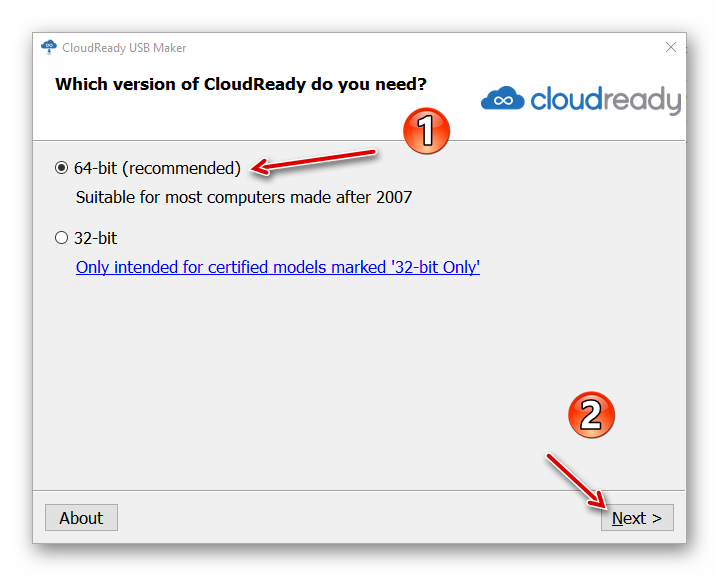Click the 'CloudReady USB Maker' window title text
Image resolution: width=719 pixels, height=576 pixels.
pos(124,48)
